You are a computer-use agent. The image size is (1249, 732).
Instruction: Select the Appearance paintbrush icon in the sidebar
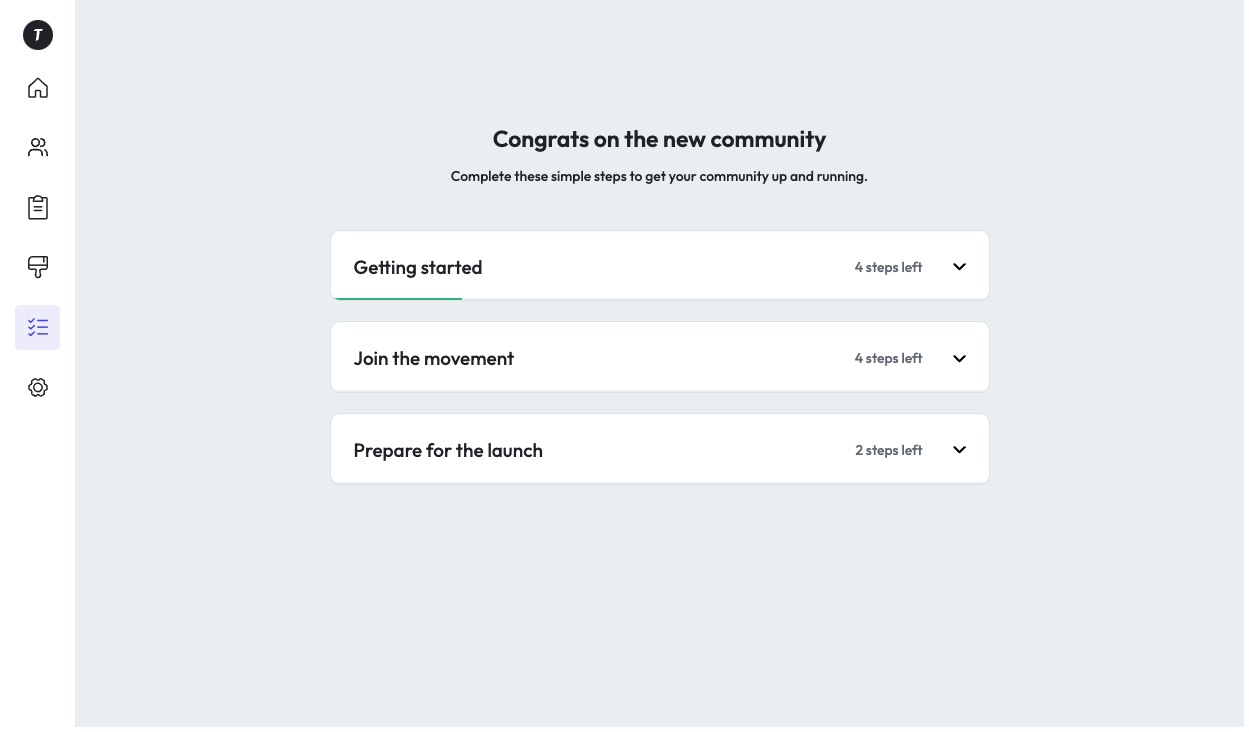38,267
